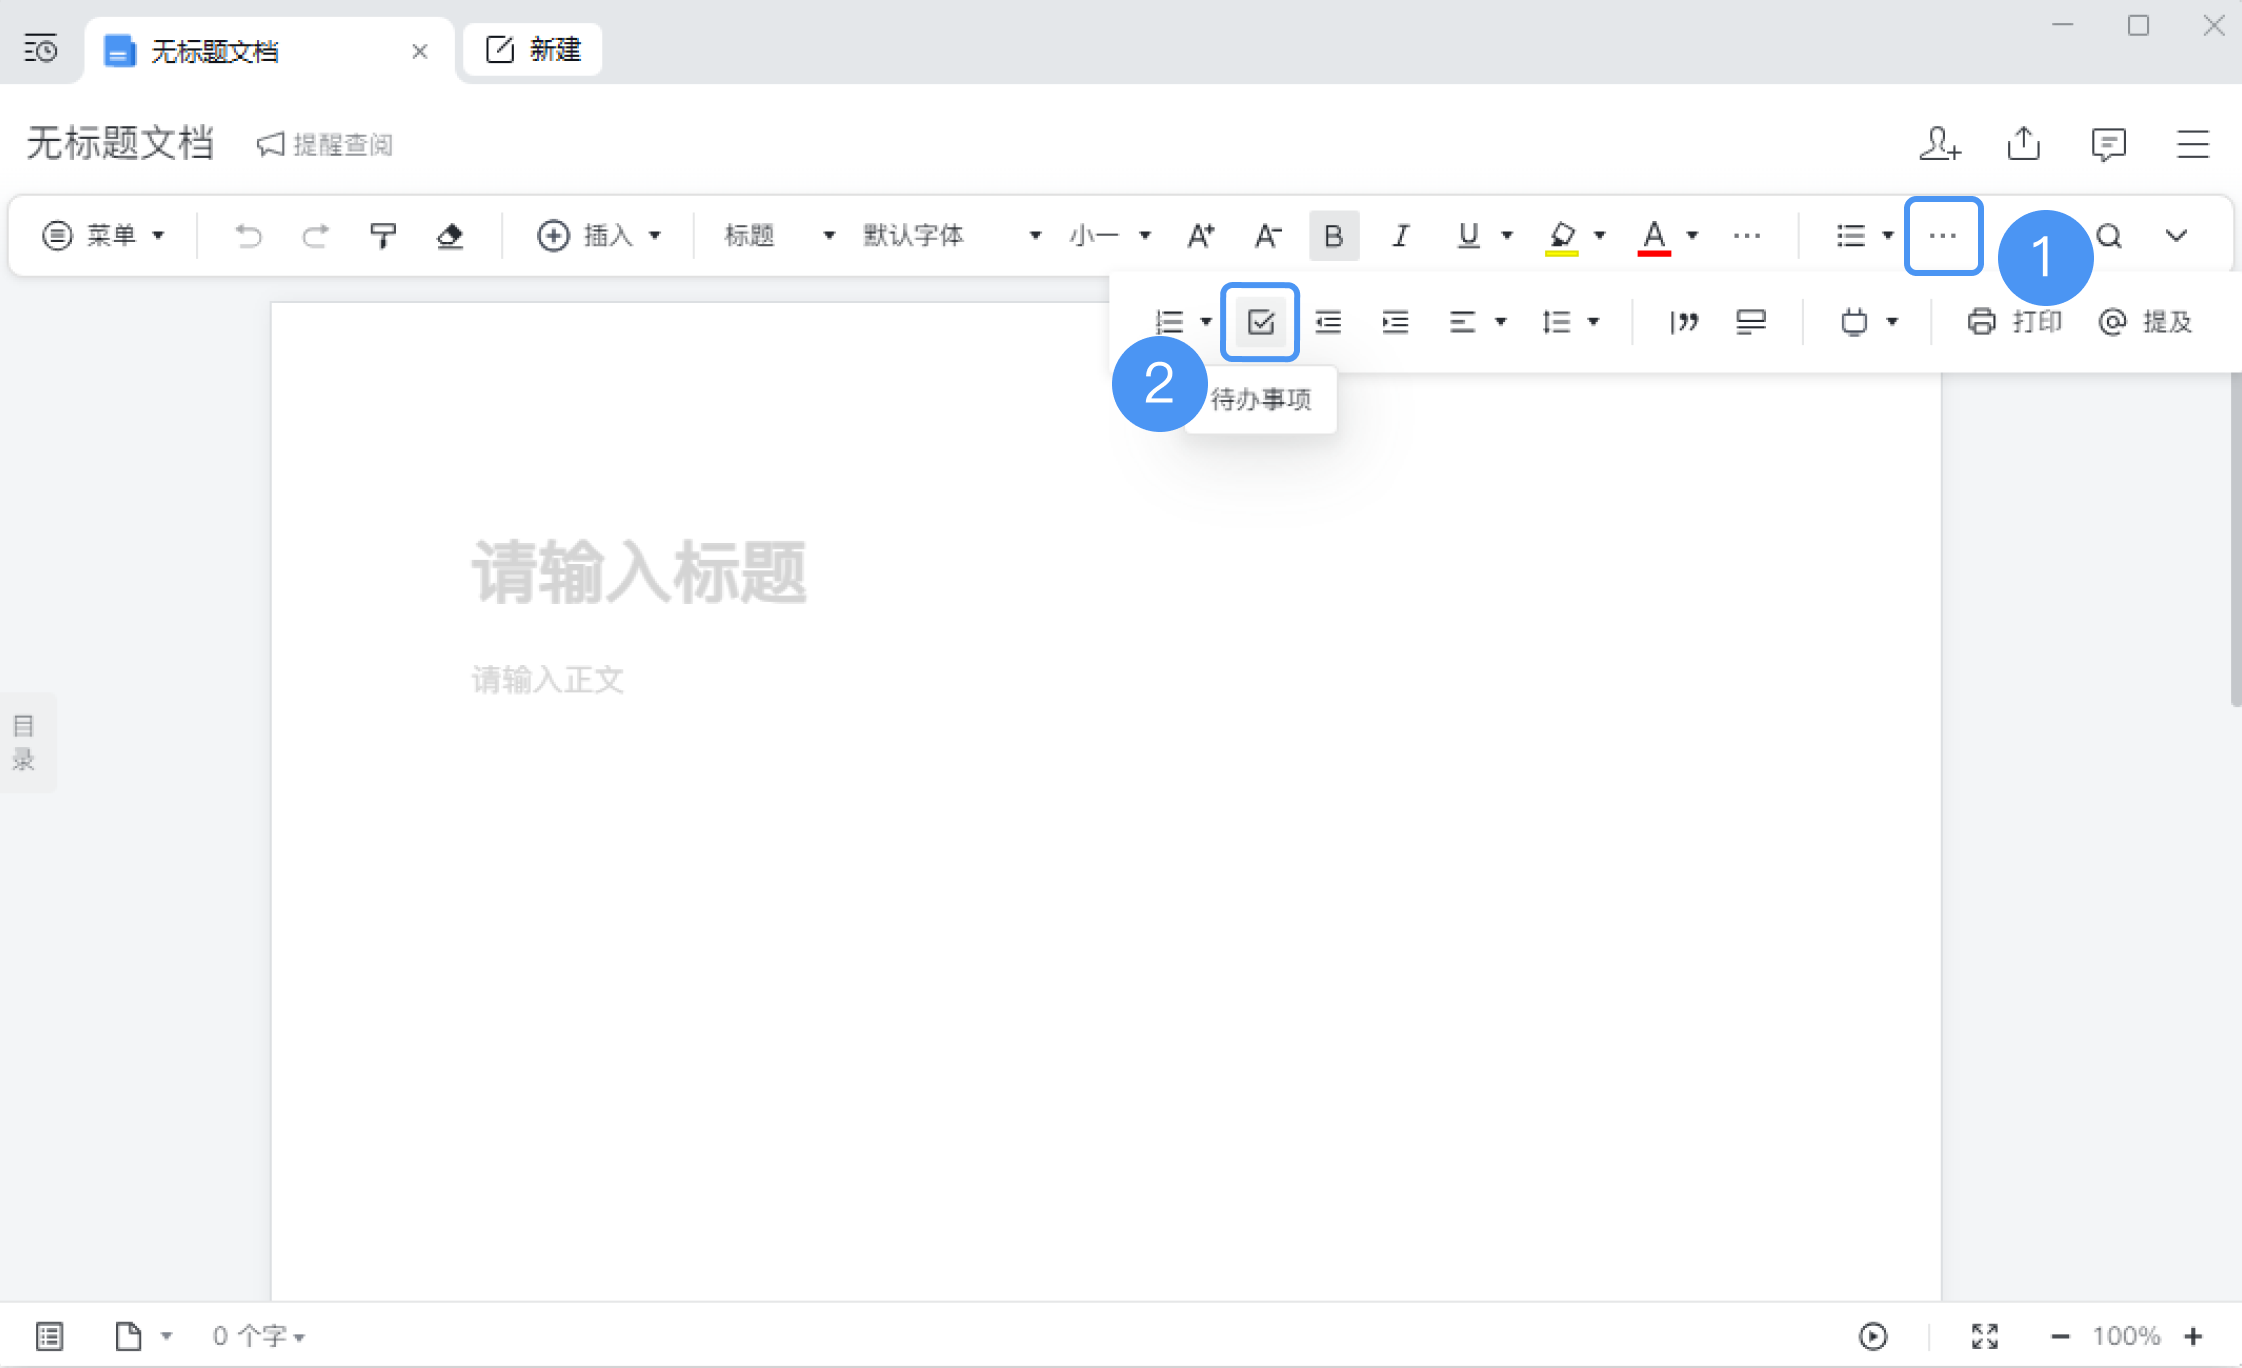Start presentation play mode

(x=1873, y=1336)
